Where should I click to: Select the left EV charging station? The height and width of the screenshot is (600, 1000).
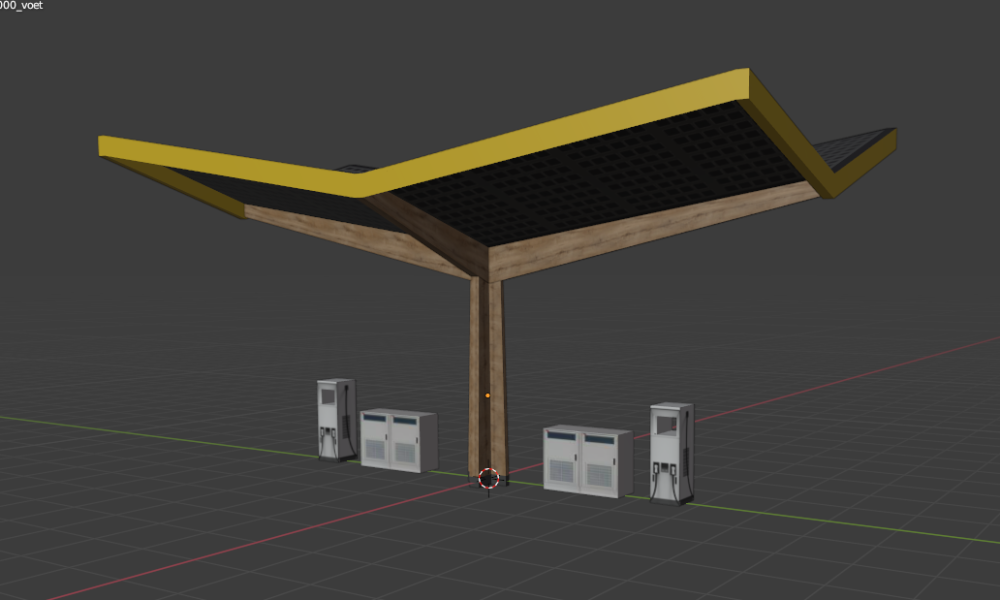tap(335, 420)
